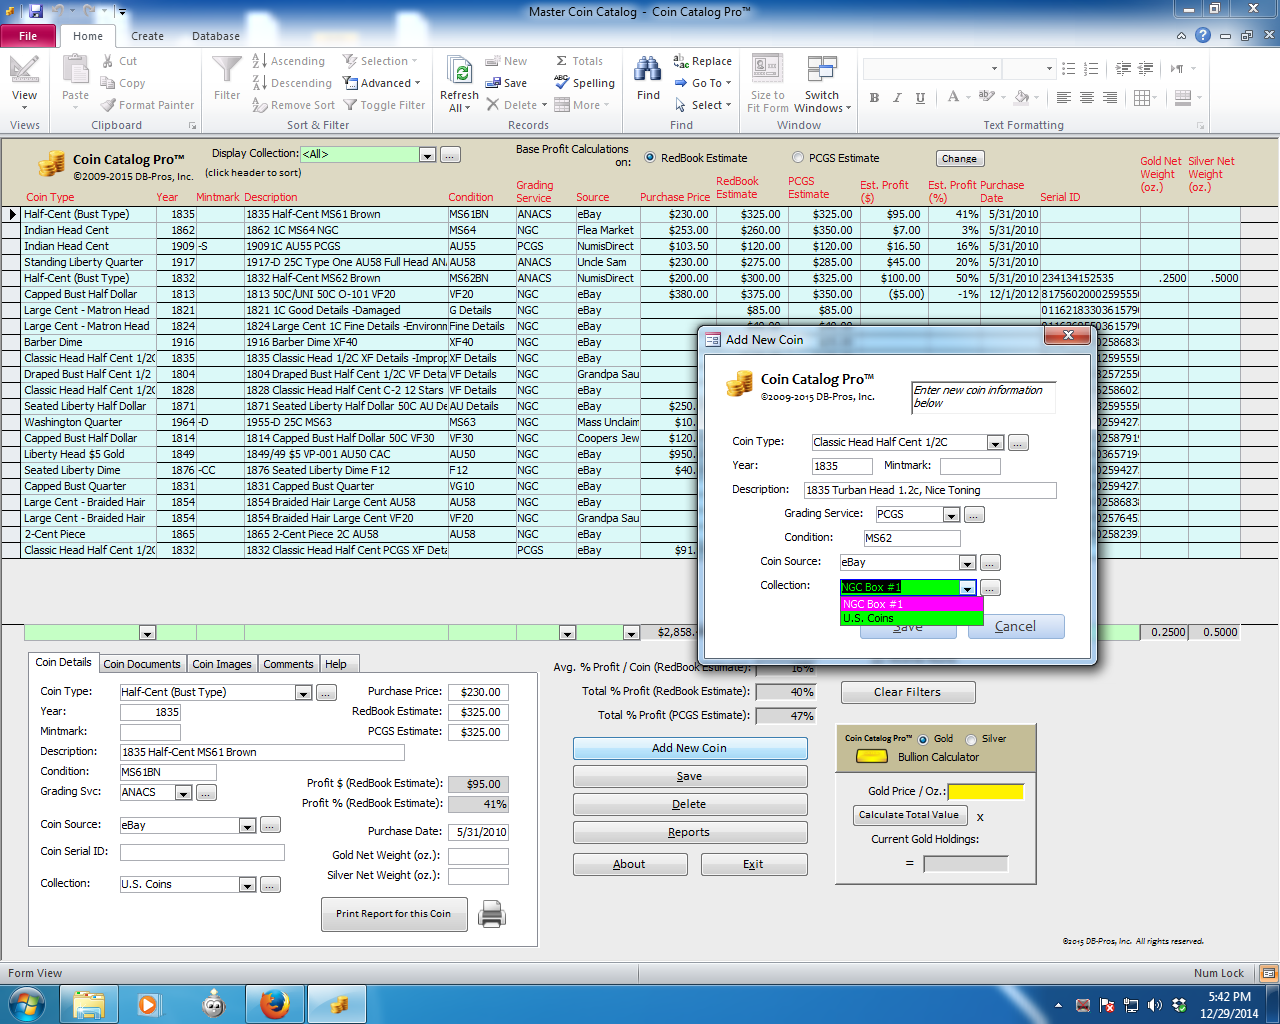
Task: Click the Condition field in Add New Coin dialog
Action: coord(912,538)
